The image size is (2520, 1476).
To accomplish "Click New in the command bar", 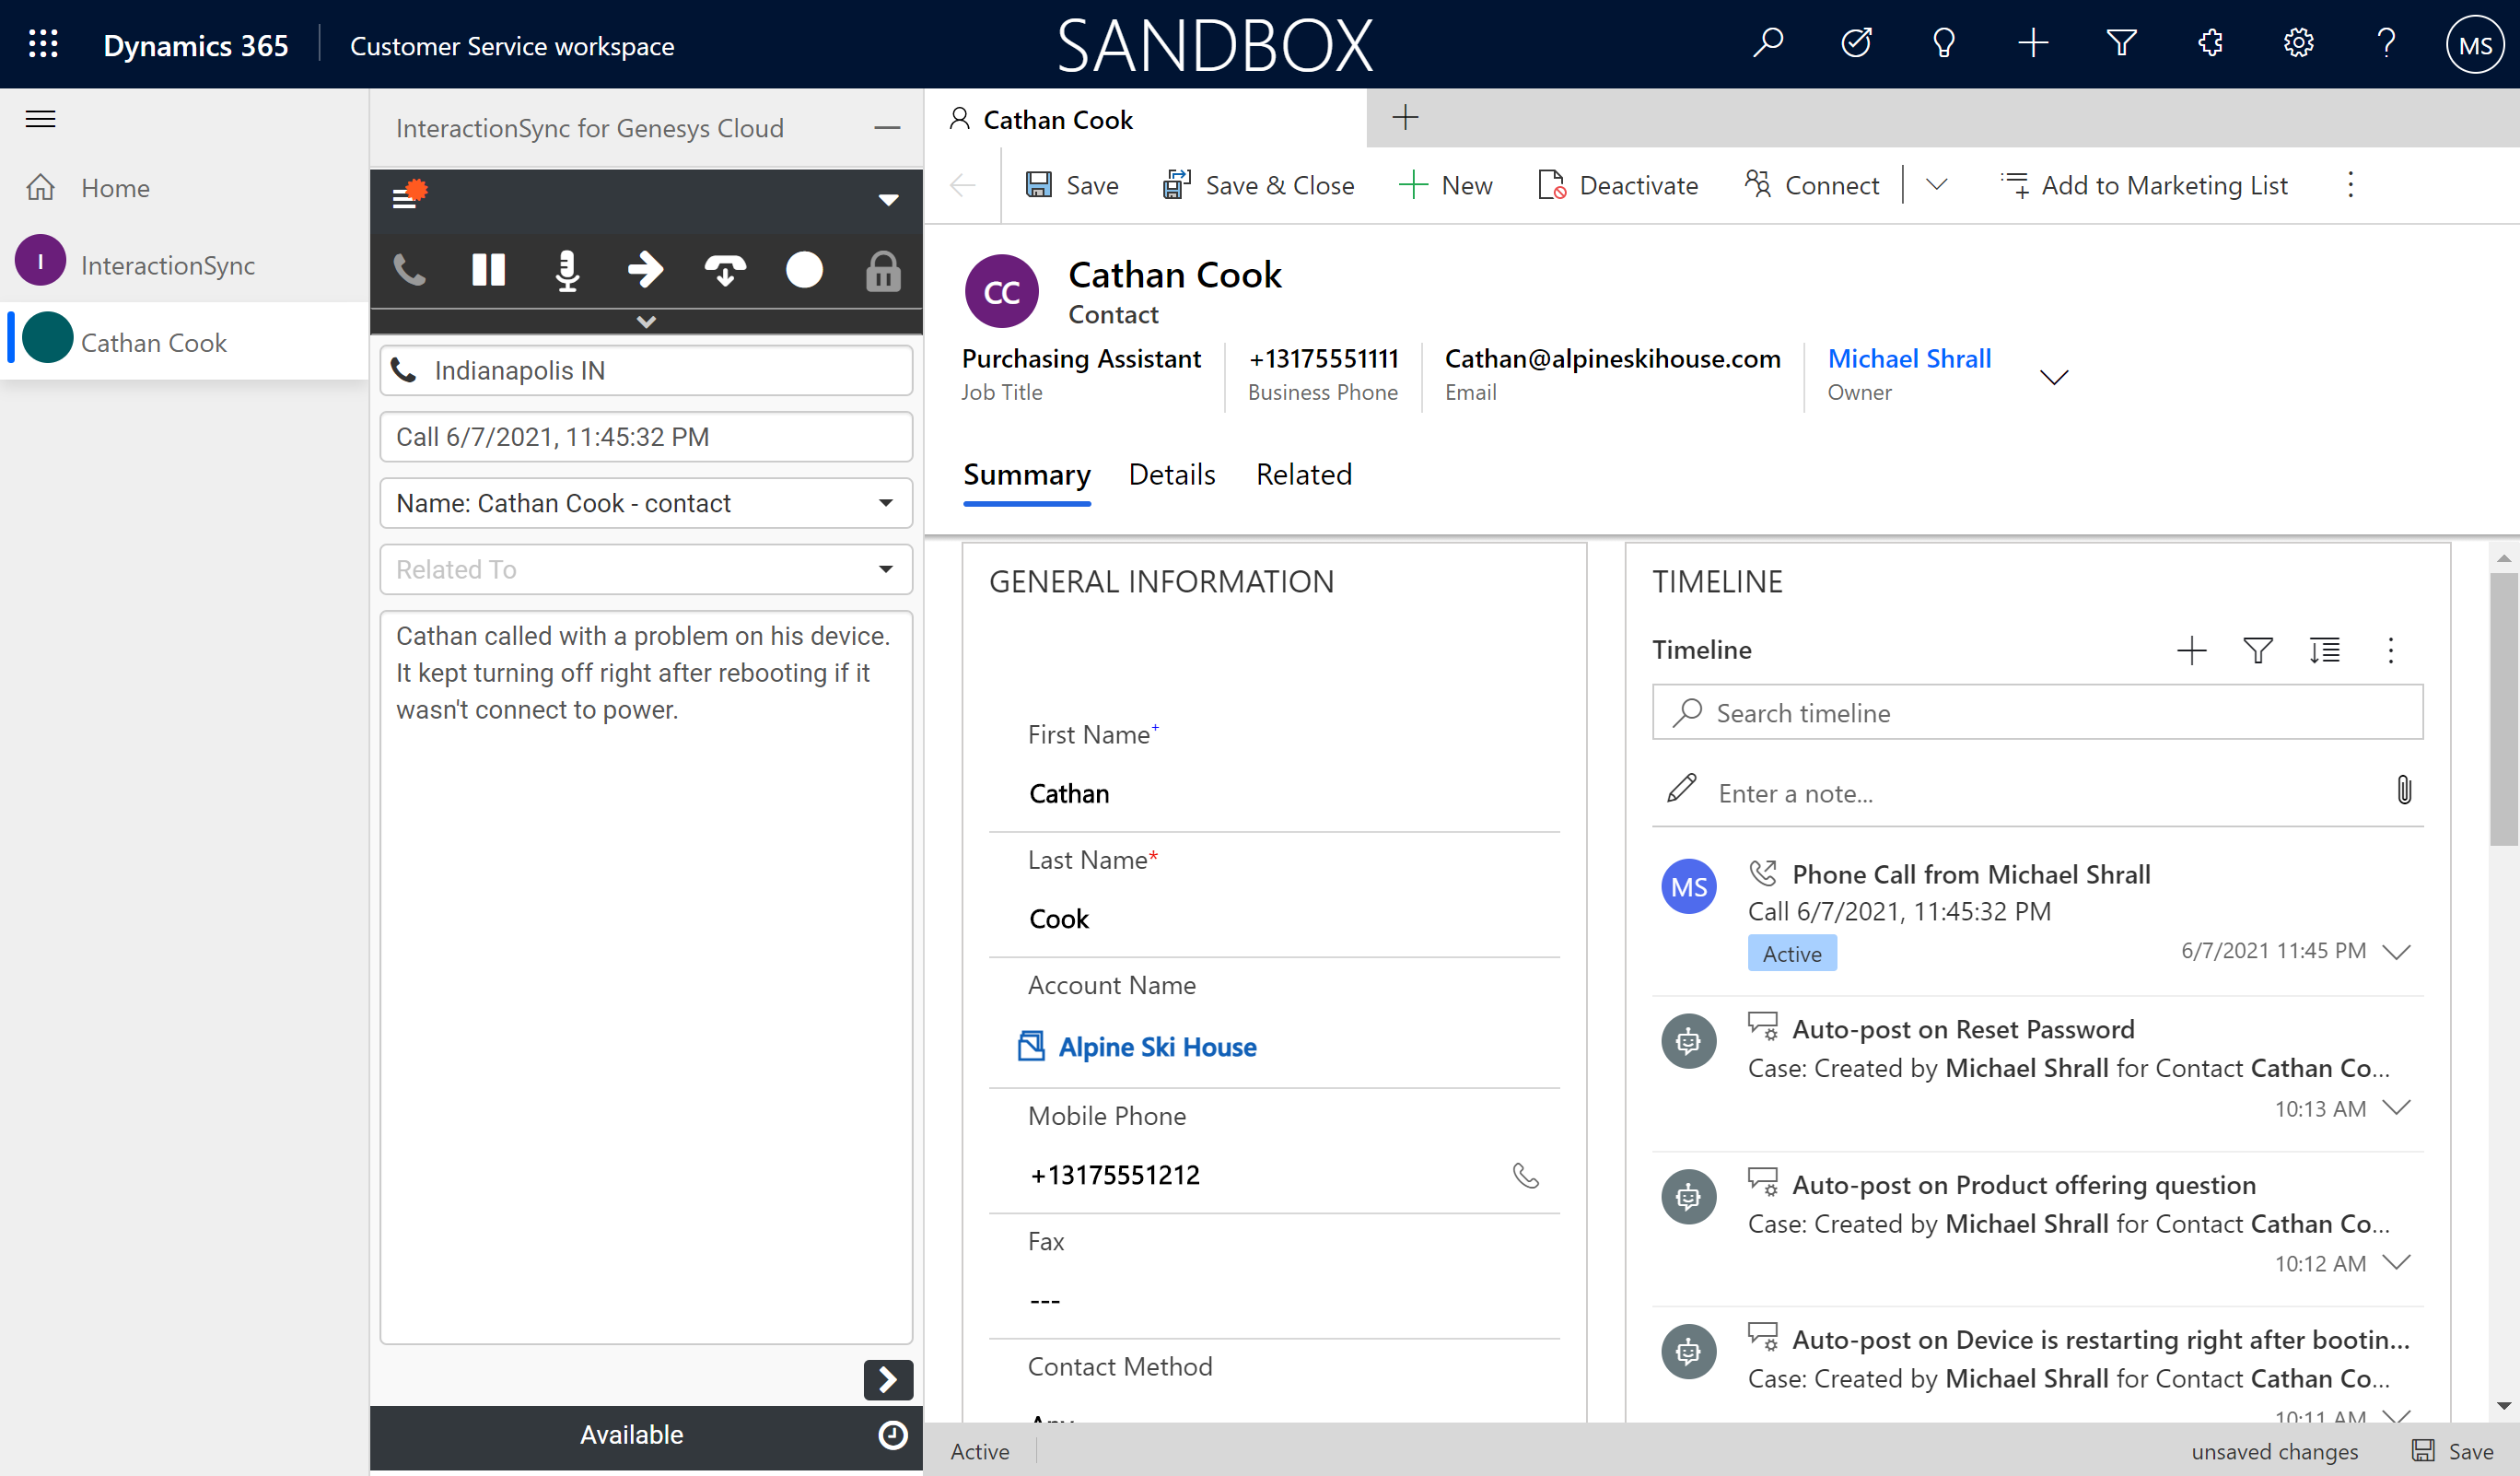I will tap(1446, 185).
